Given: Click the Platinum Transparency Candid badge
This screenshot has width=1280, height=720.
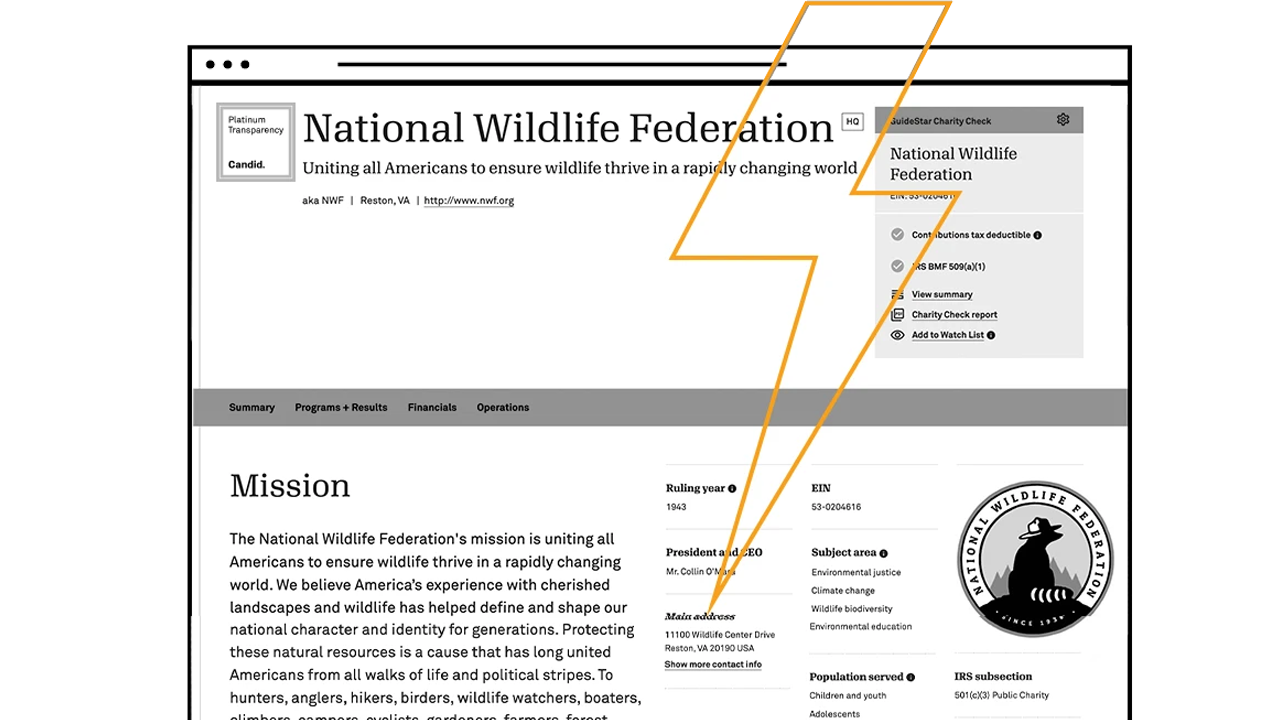Looking at the screenshot, I should click(x=256, y=142).
